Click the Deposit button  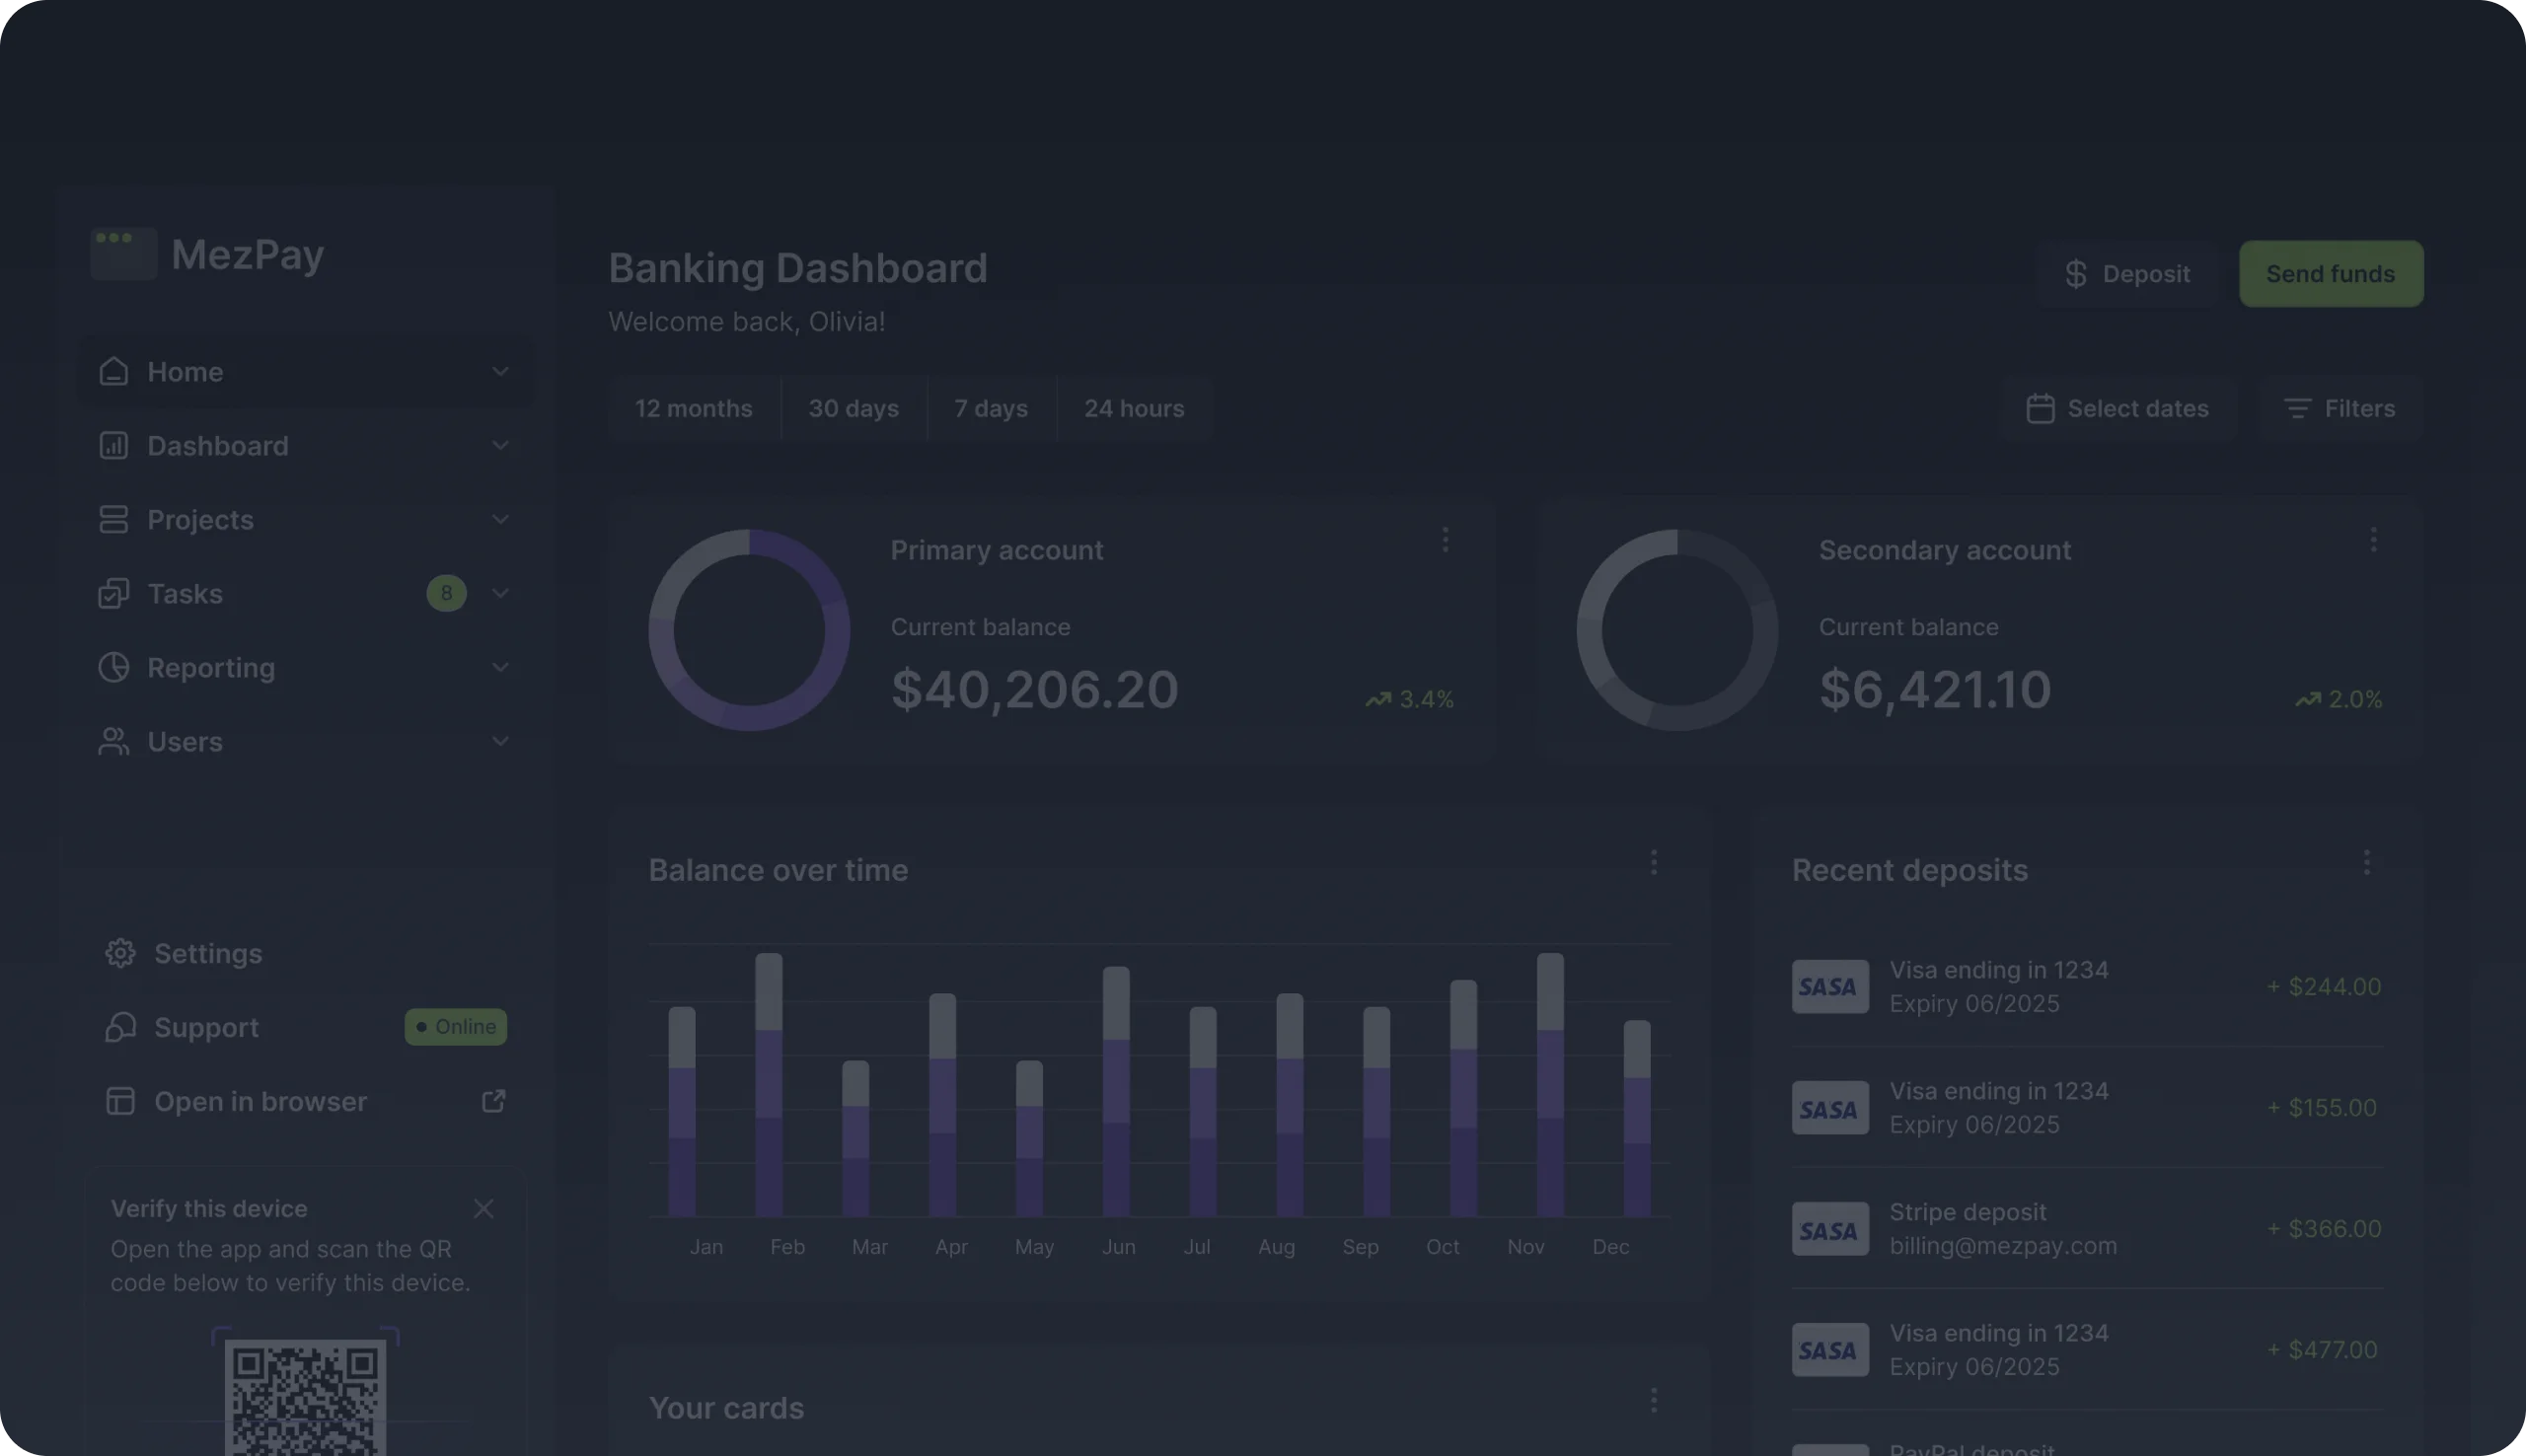click(x=2127, y=273)
